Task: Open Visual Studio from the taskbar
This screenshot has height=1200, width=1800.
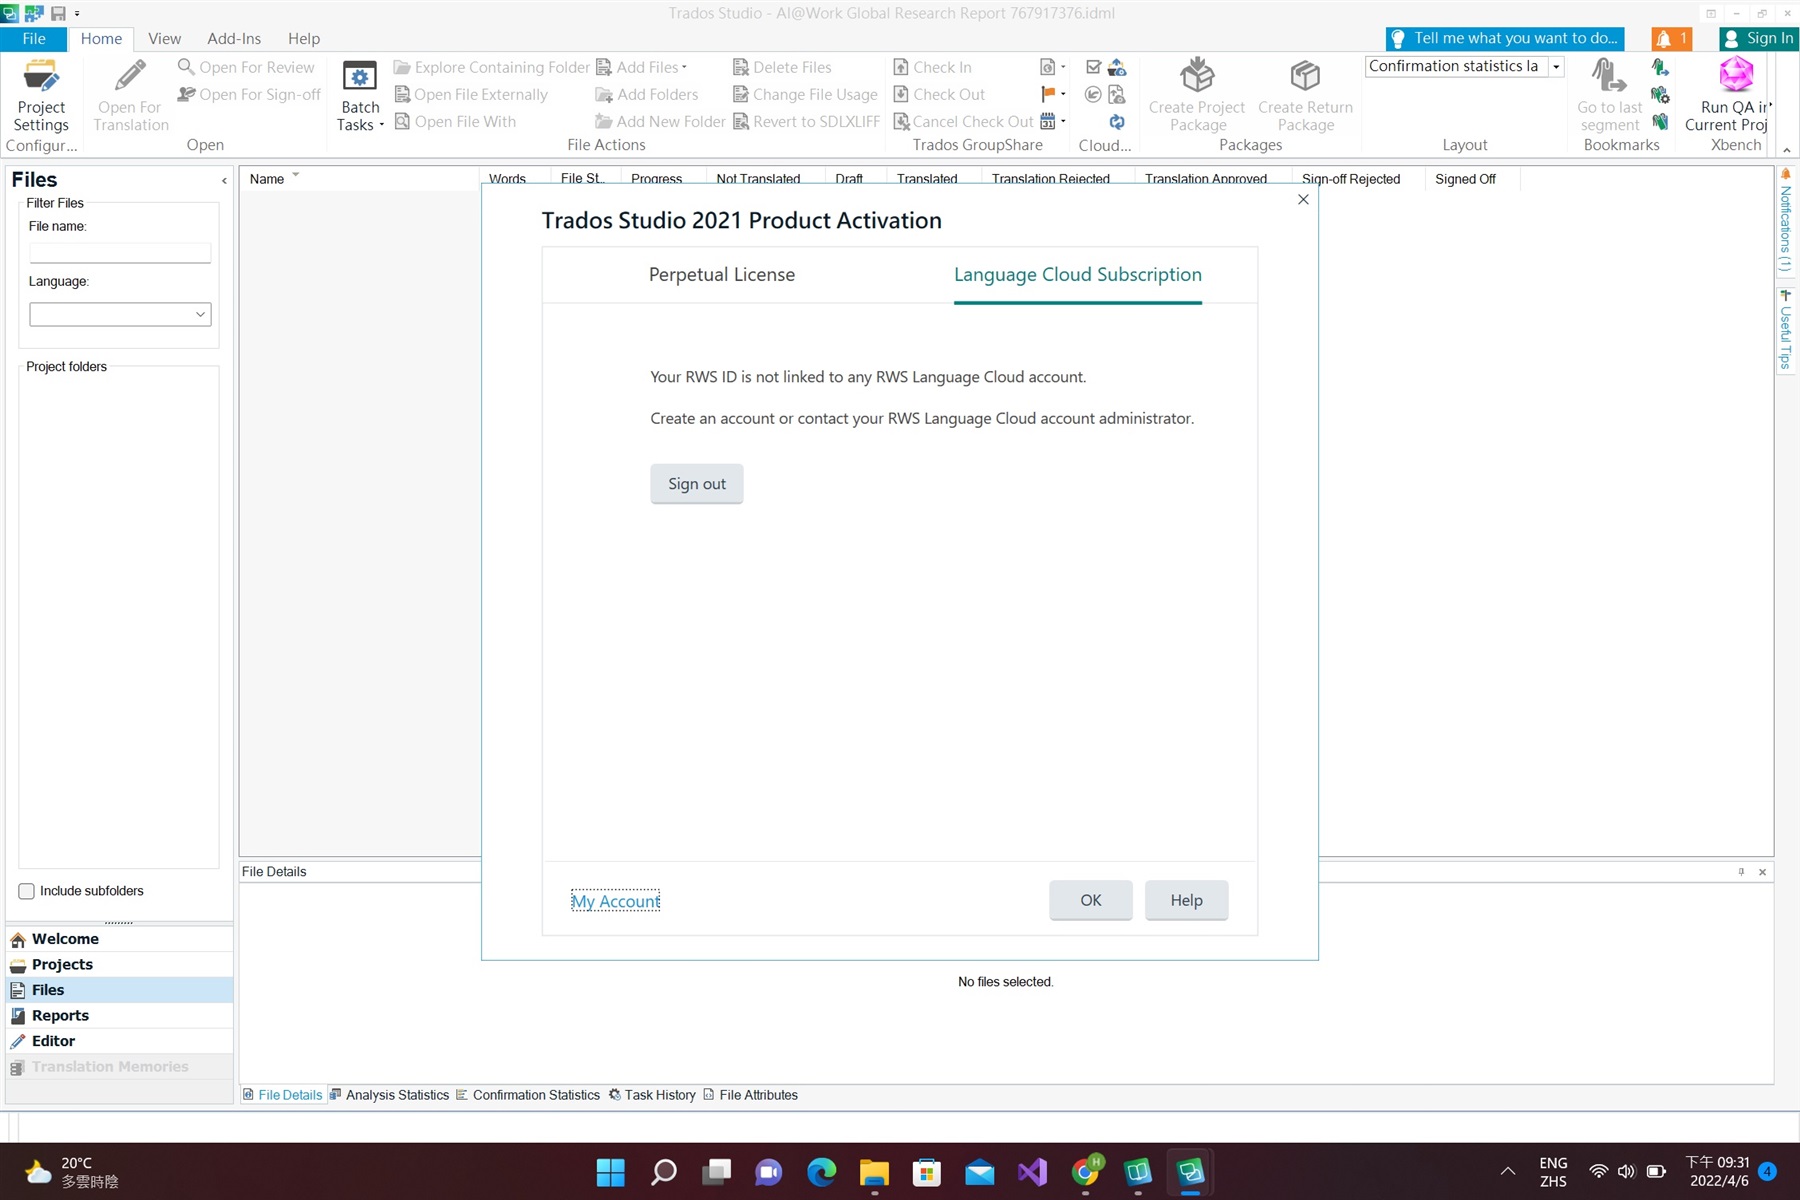Action: click(1032, 1172)
